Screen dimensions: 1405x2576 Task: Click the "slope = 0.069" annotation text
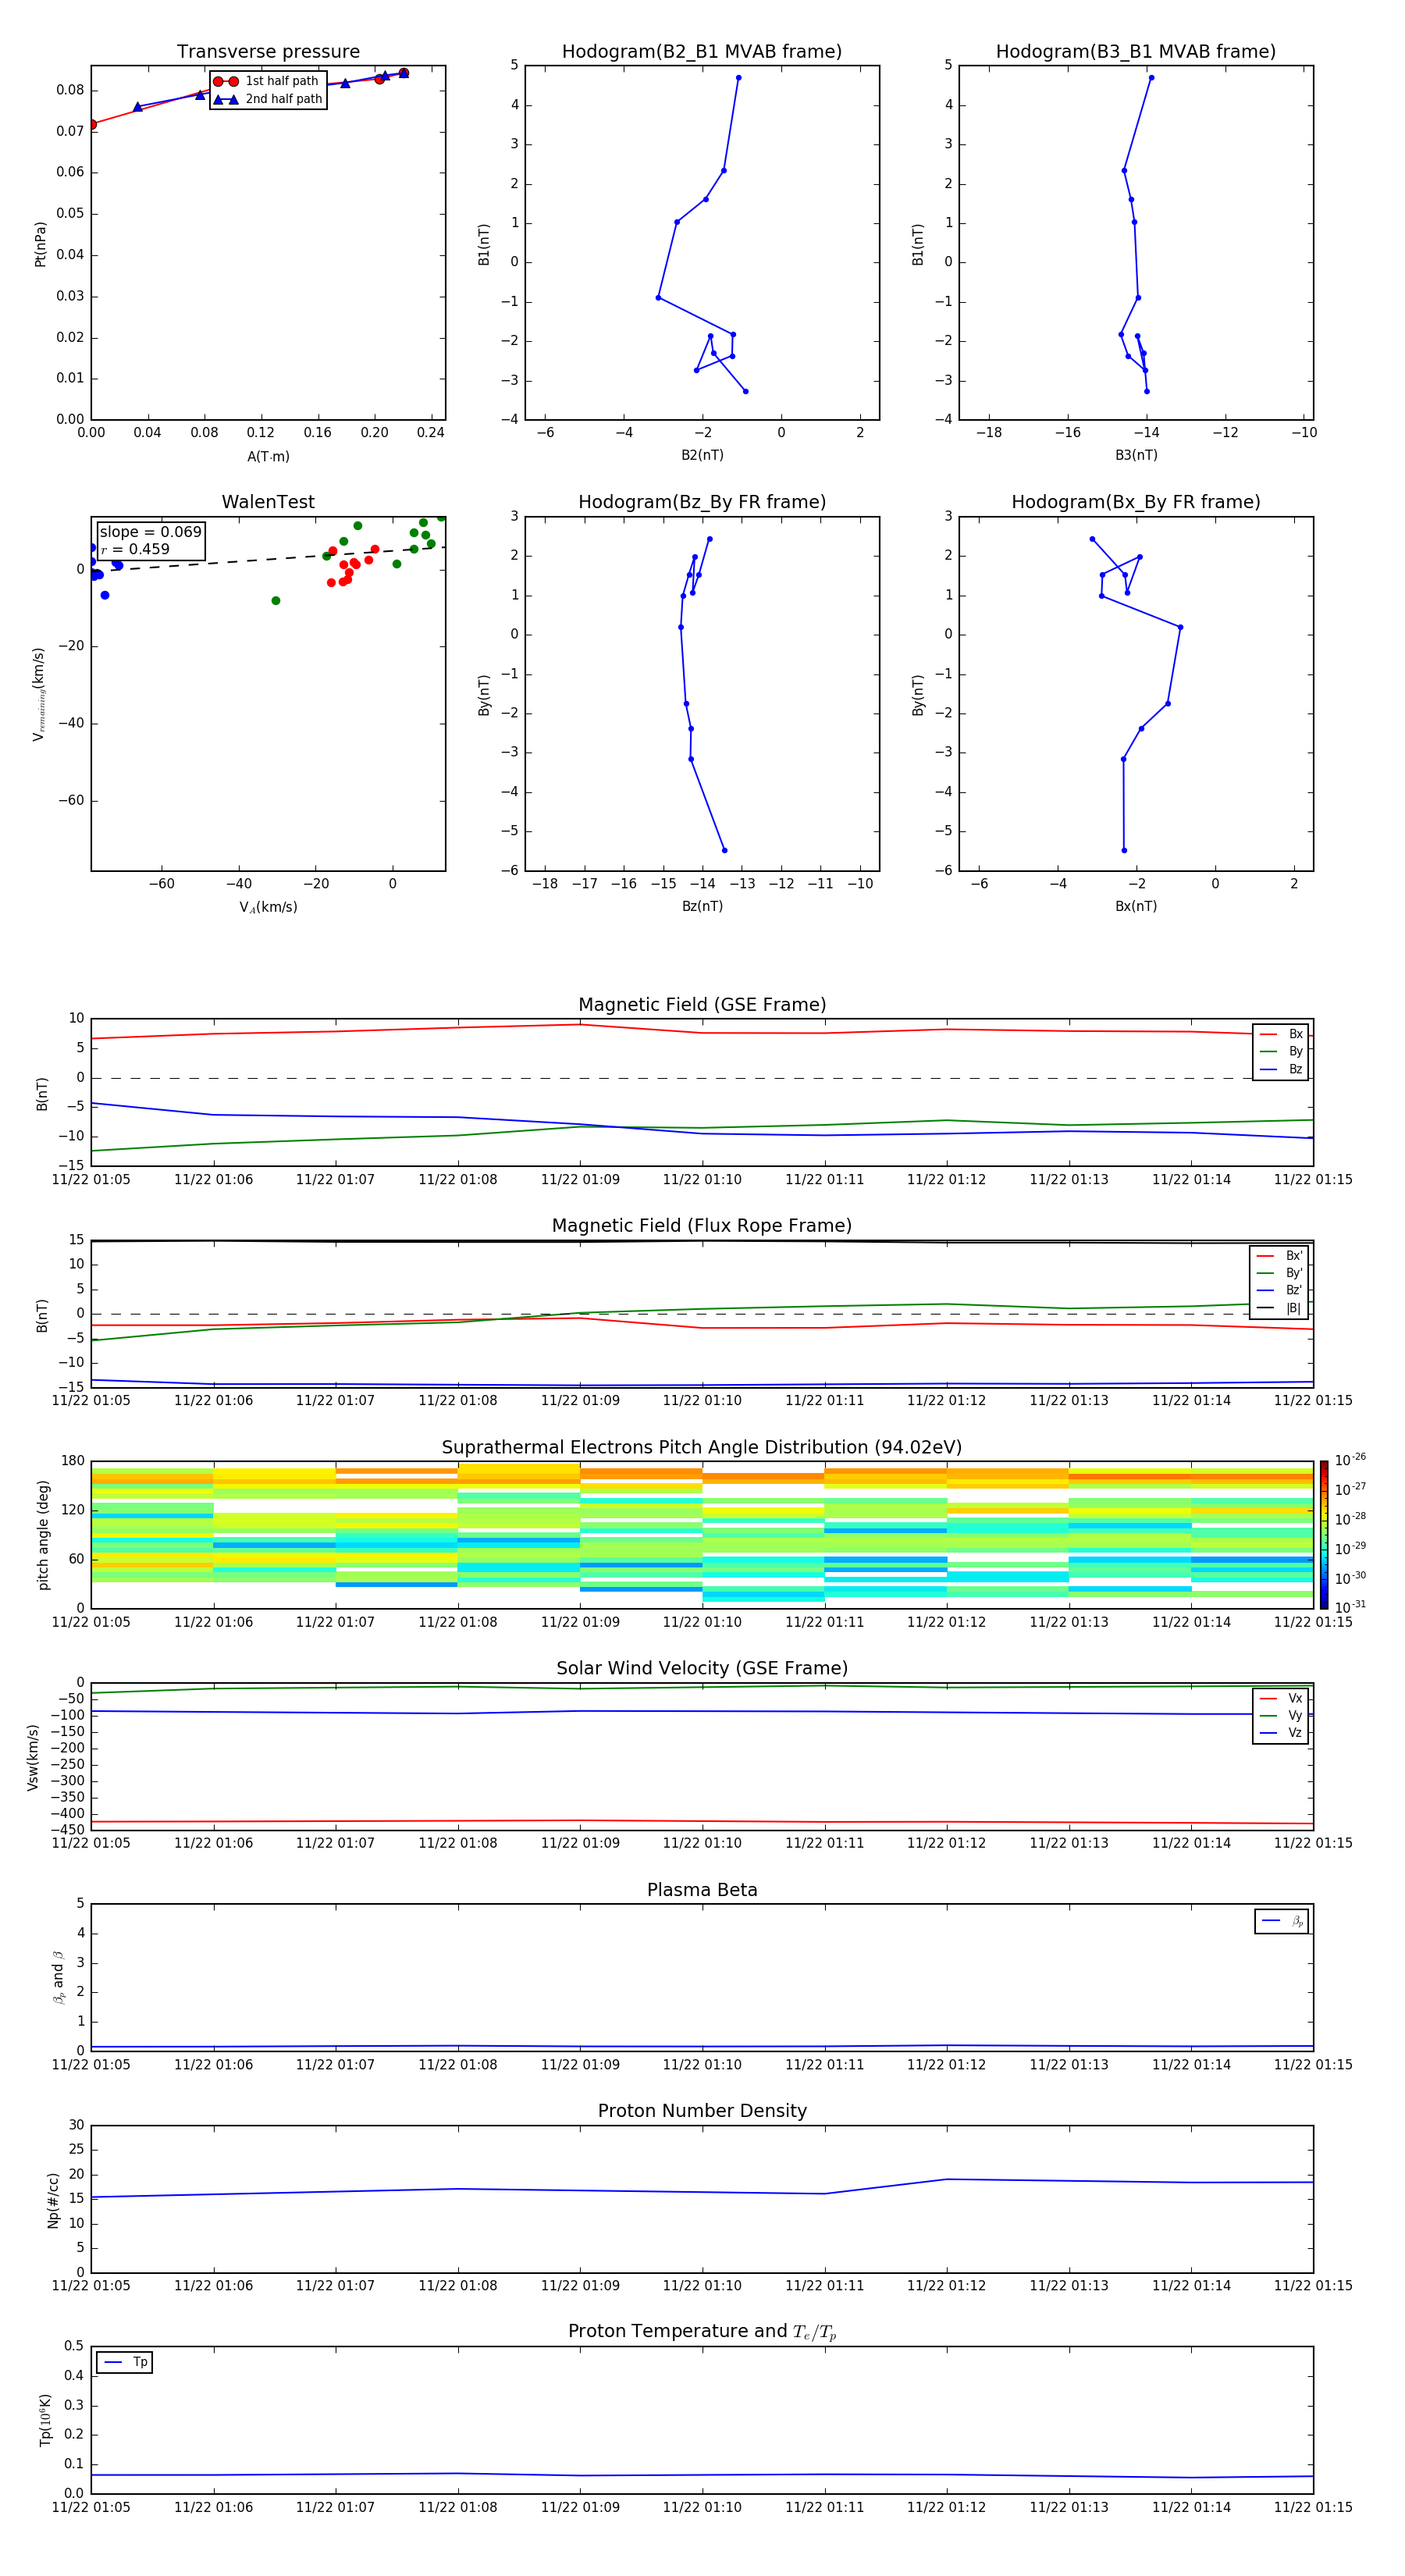coord(150,532)
